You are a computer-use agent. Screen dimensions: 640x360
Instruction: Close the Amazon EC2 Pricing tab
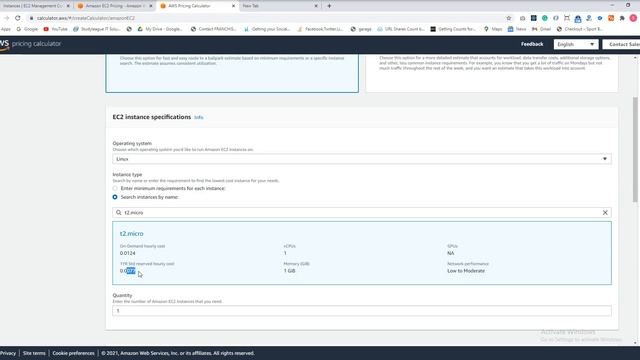point(151,6)
